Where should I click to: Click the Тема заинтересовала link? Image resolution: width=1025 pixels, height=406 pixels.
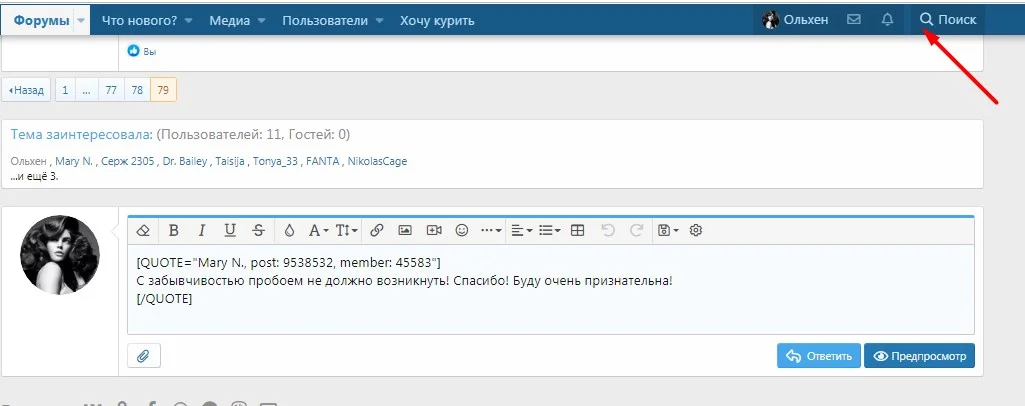[x=82, y=135]
